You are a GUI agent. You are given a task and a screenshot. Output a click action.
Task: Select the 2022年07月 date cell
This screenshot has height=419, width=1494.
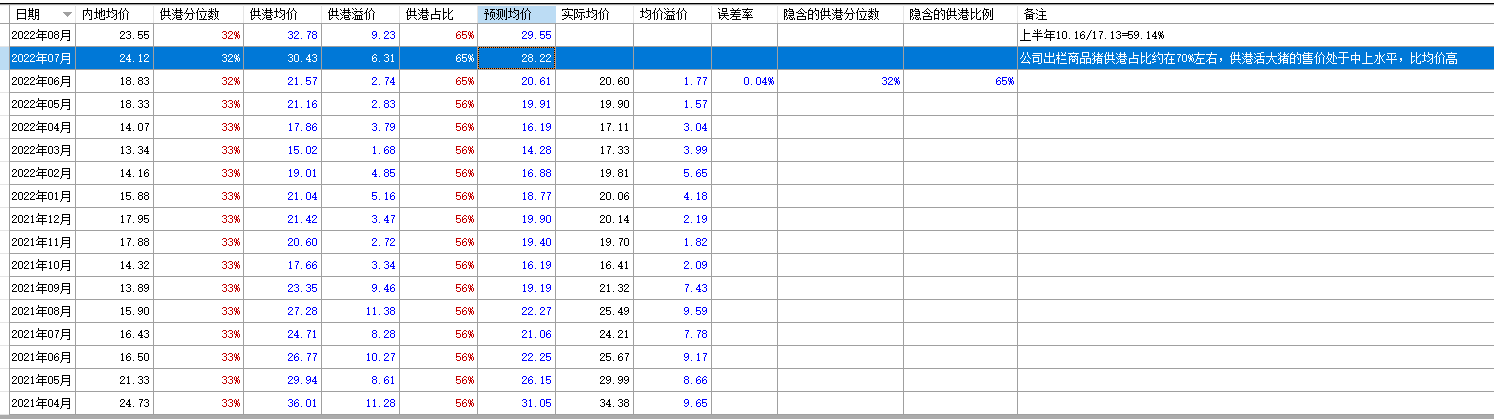coord(43,58)
